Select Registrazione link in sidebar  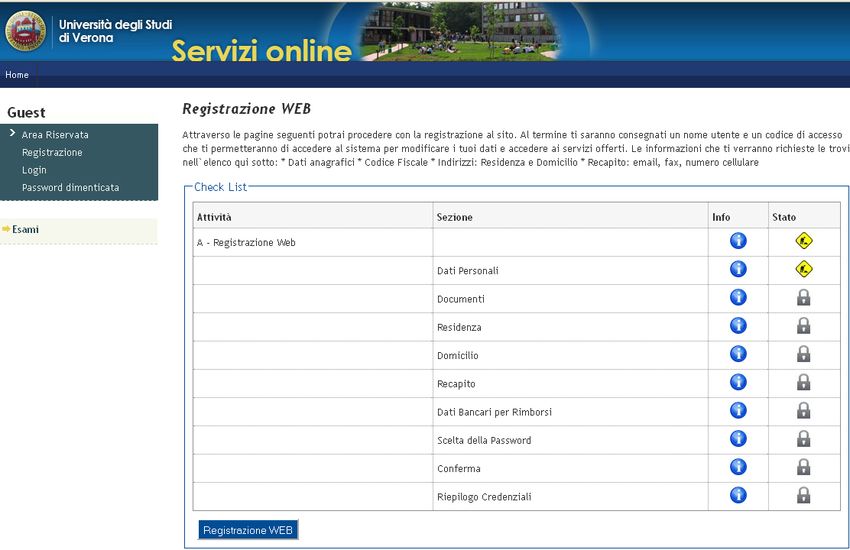pyautogui.click(x=52, y=152)
